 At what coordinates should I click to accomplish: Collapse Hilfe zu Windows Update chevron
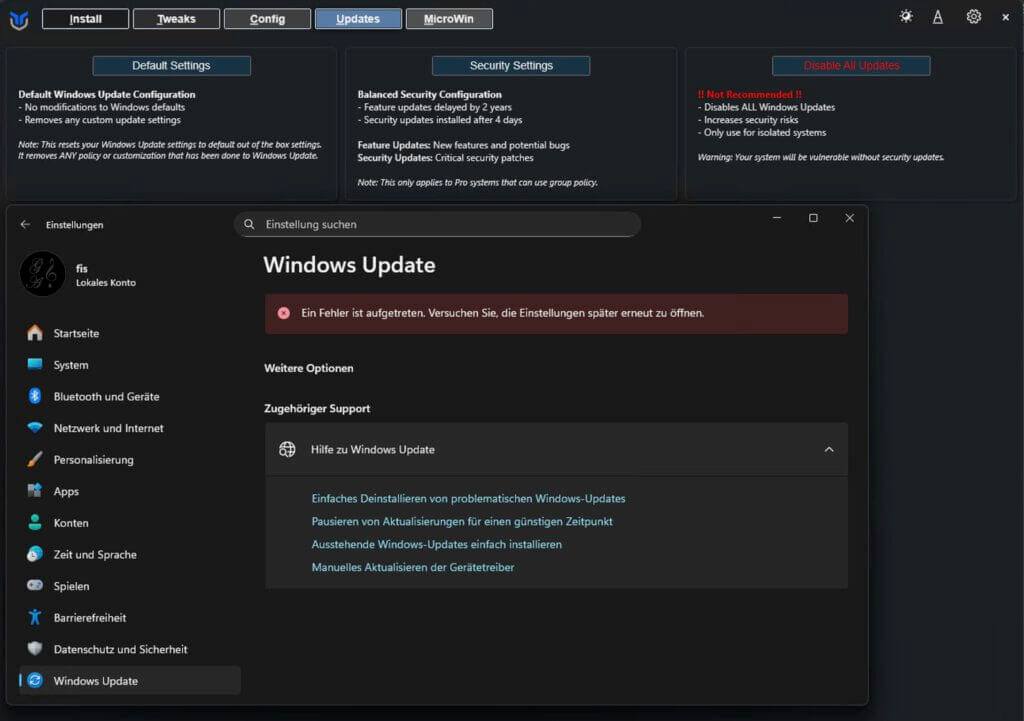pos(829,449)
